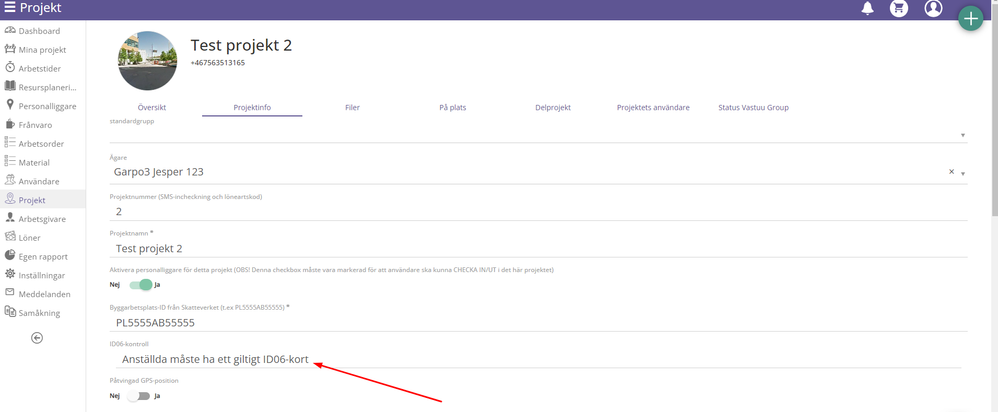Click the Arbetsorder list icon
Image resolution: width=998 pixels, height=412 pixels.
tap(10, 143)
